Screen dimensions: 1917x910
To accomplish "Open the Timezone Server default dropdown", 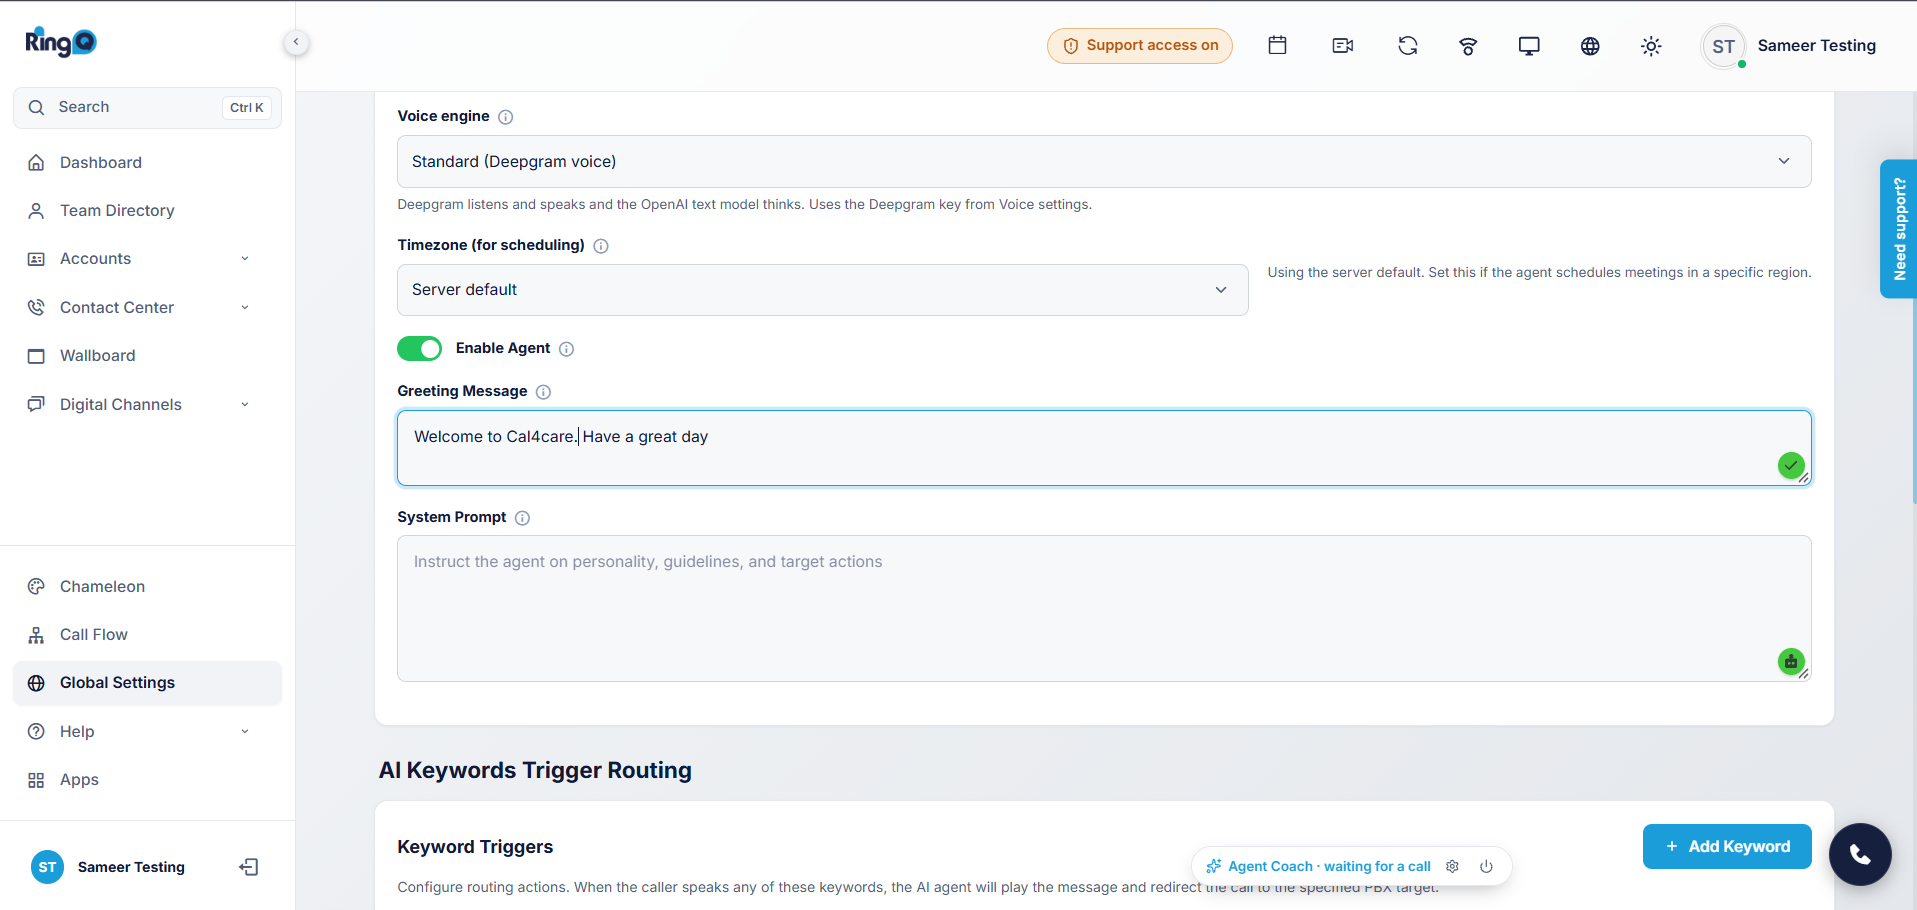I will point(822,290).
